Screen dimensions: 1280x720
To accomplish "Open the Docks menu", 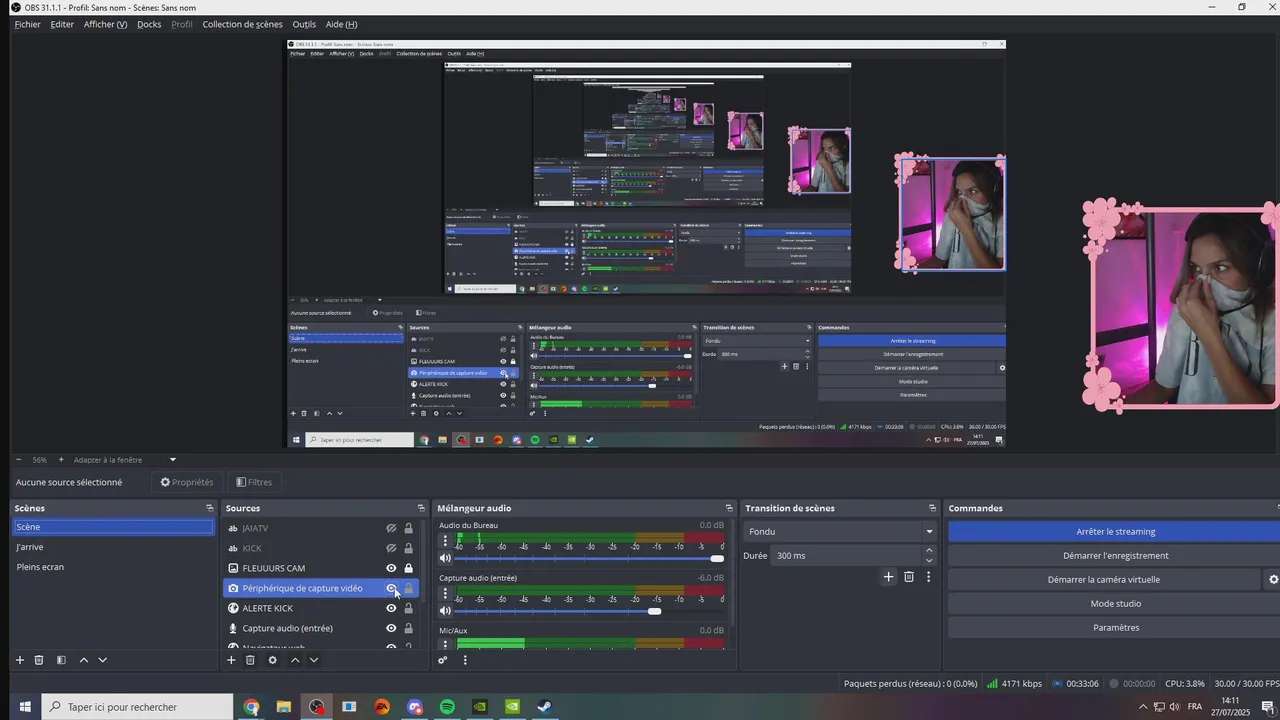I will (x=149, y=24).
